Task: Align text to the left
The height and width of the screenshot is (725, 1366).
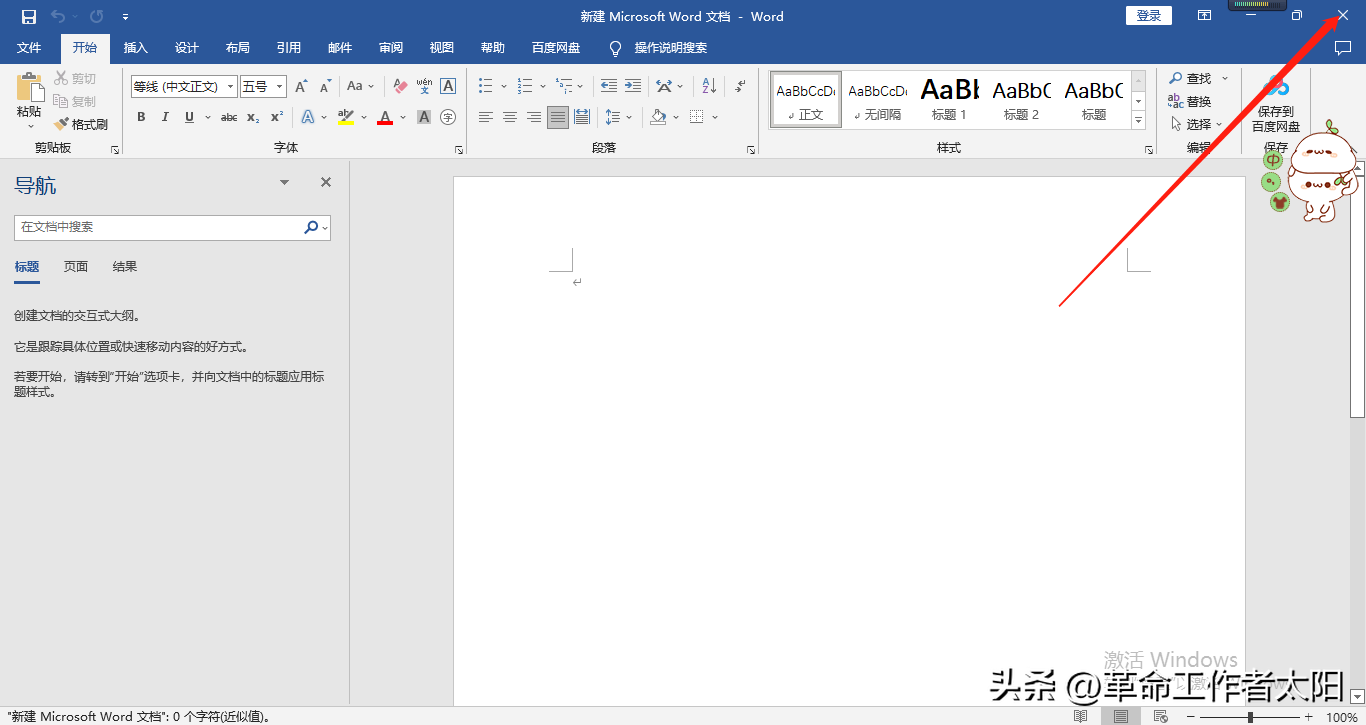Action: pyautogui.click(x=486, y=117)
